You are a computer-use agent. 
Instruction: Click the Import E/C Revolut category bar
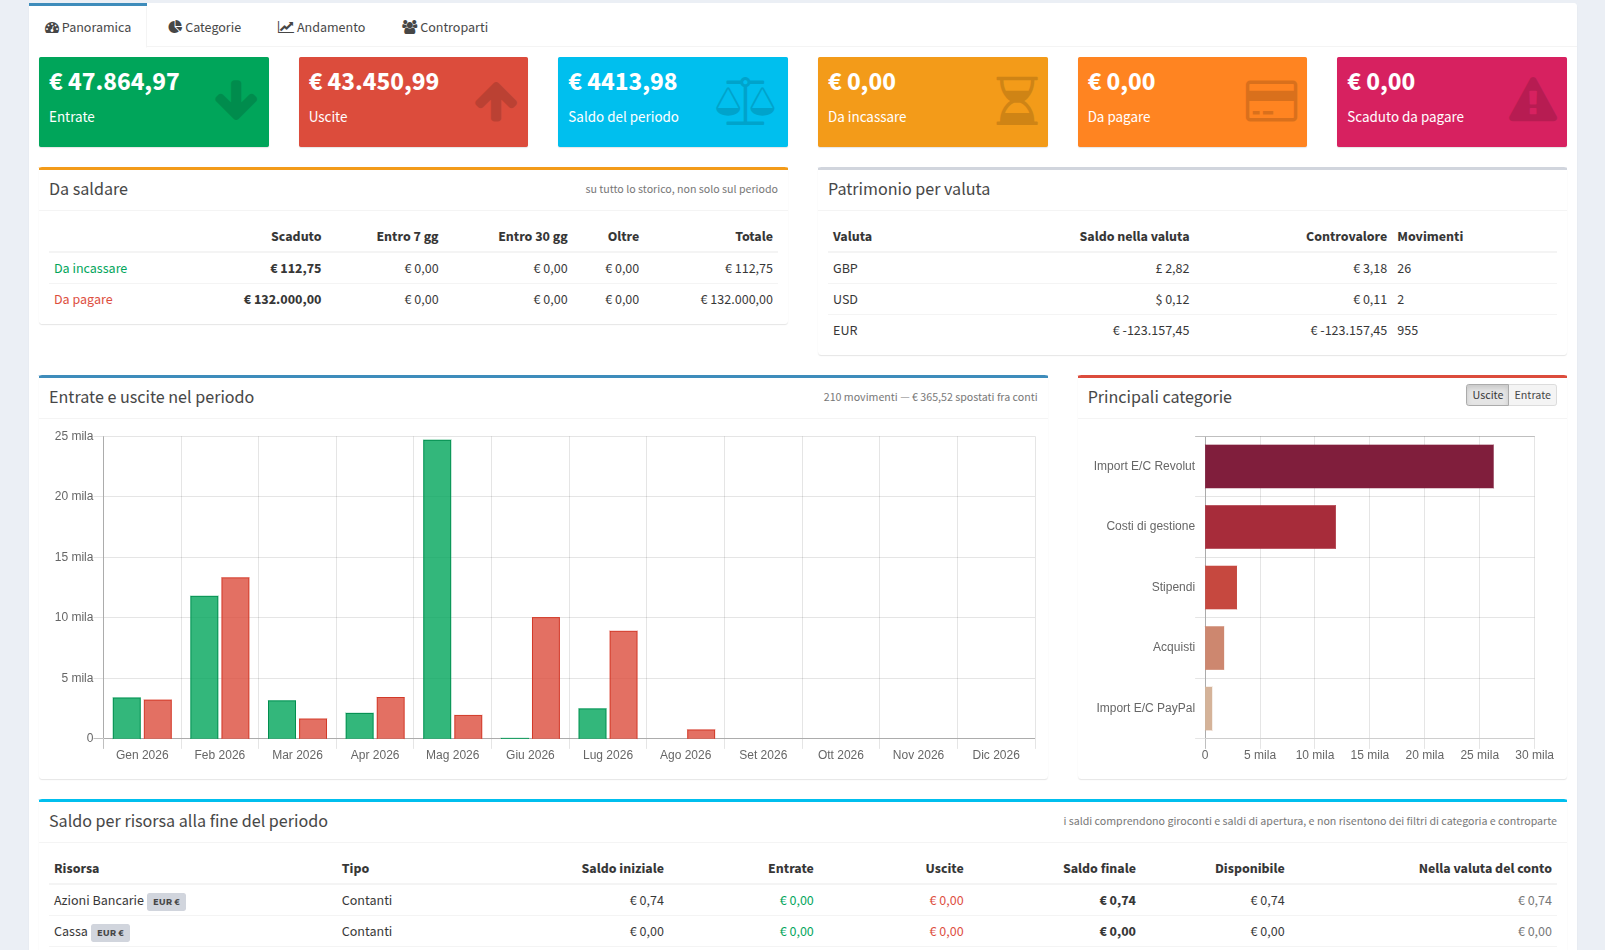tap(1349, 466)
